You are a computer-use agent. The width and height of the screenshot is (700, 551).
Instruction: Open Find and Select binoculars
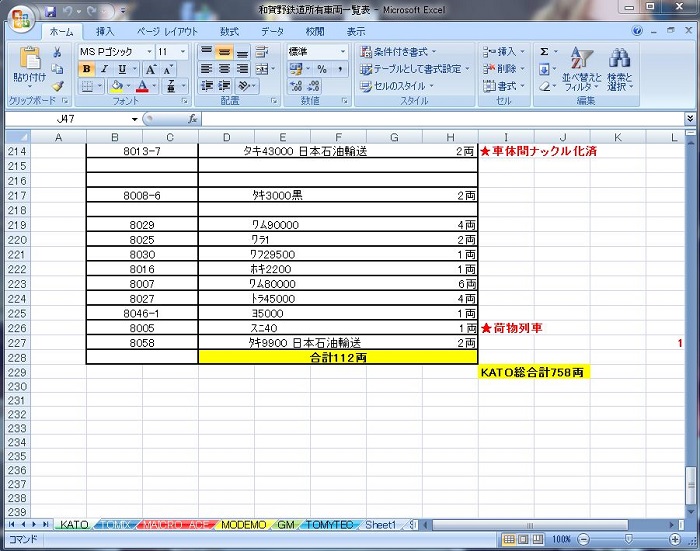(x=620, y=69)
